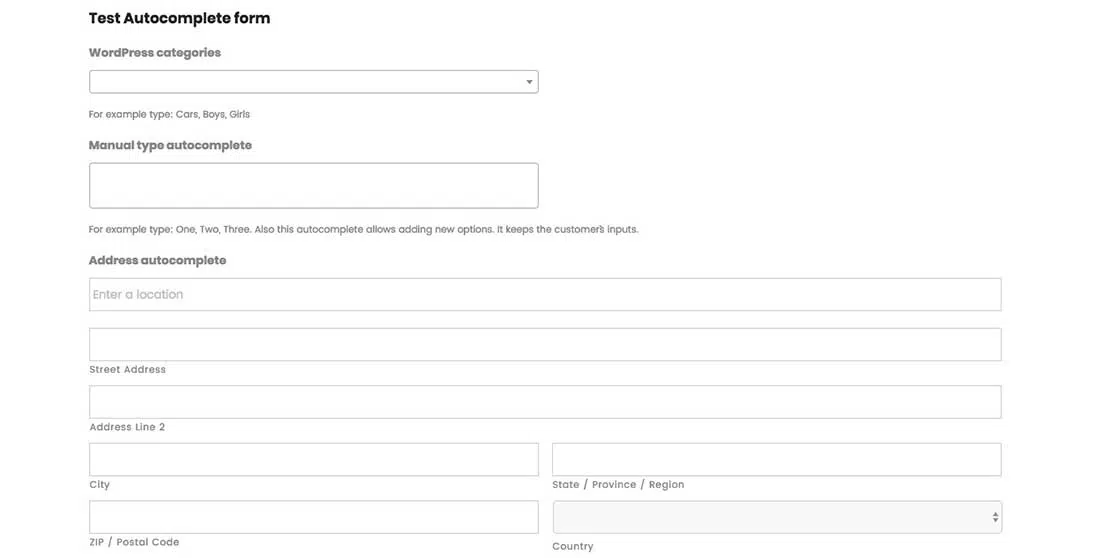This screenshot has width=1100, height=558.
Task: Focus the Manual type autocomplete text box
Action: (313, 186)
